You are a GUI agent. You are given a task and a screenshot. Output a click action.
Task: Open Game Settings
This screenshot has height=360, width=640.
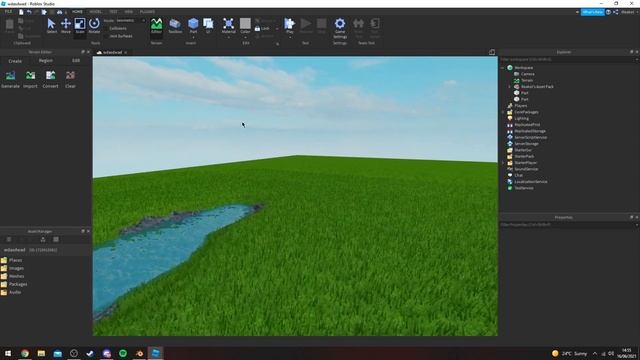(x=340, y=28)
